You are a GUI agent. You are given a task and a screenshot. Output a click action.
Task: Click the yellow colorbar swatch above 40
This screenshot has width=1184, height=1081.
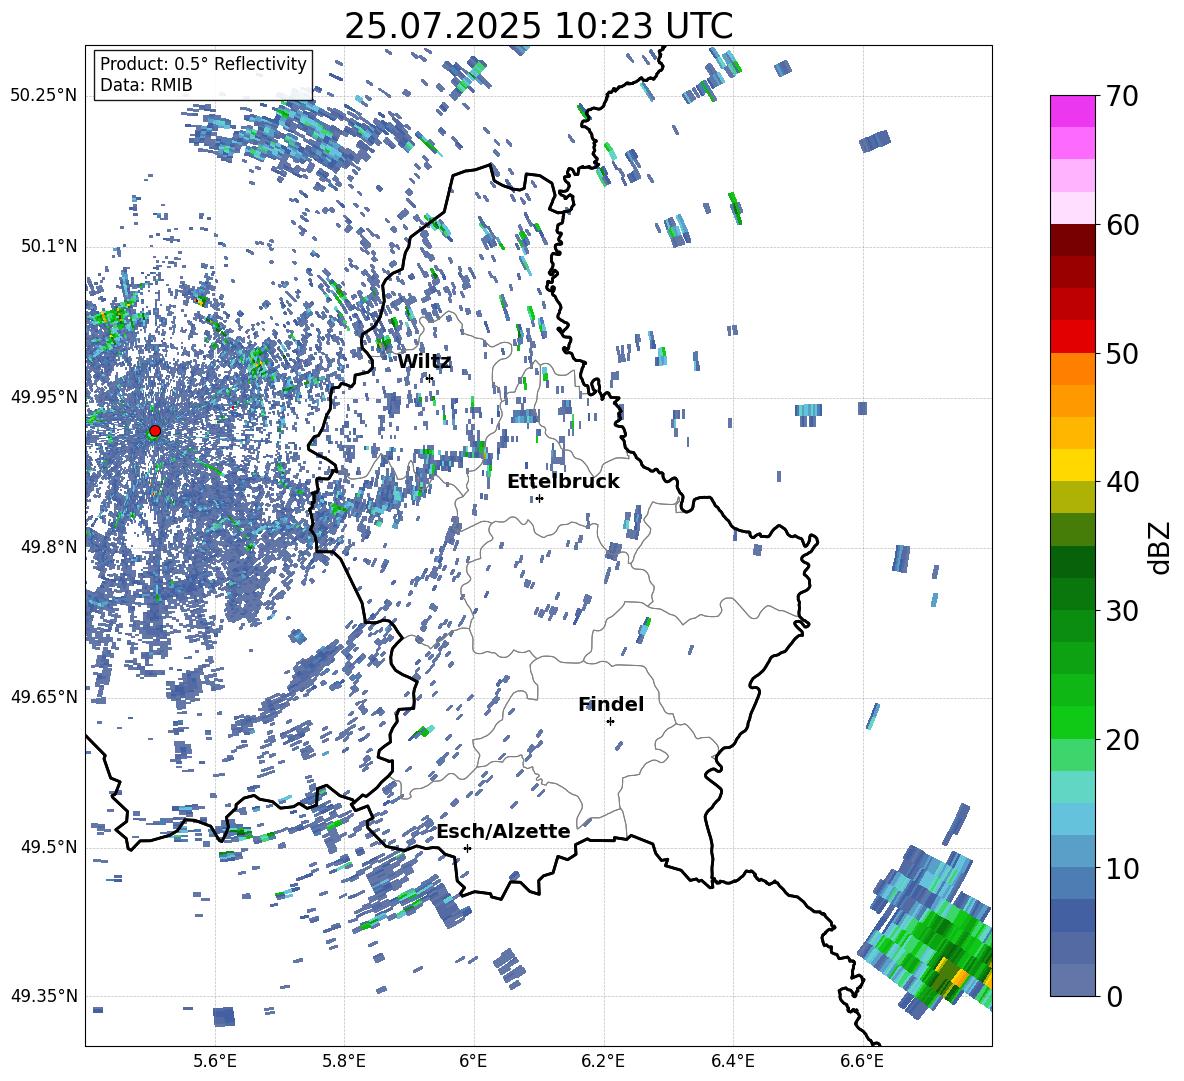1072,464
